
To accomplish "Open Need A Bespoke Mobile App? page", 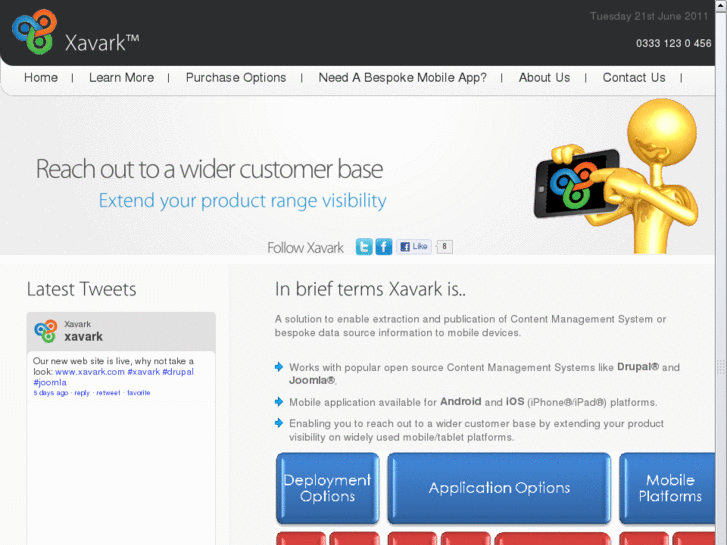I will pyautogui.click(x=402, y=77).
